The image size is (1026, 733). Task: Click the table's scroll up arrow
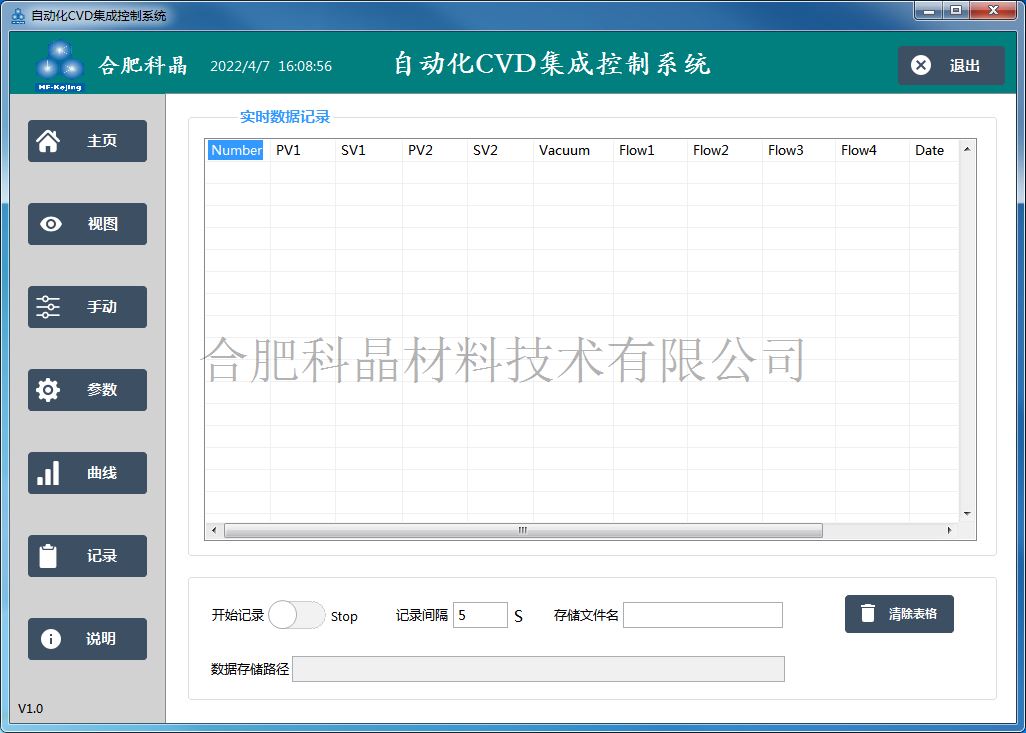click(x=967, y=150)
